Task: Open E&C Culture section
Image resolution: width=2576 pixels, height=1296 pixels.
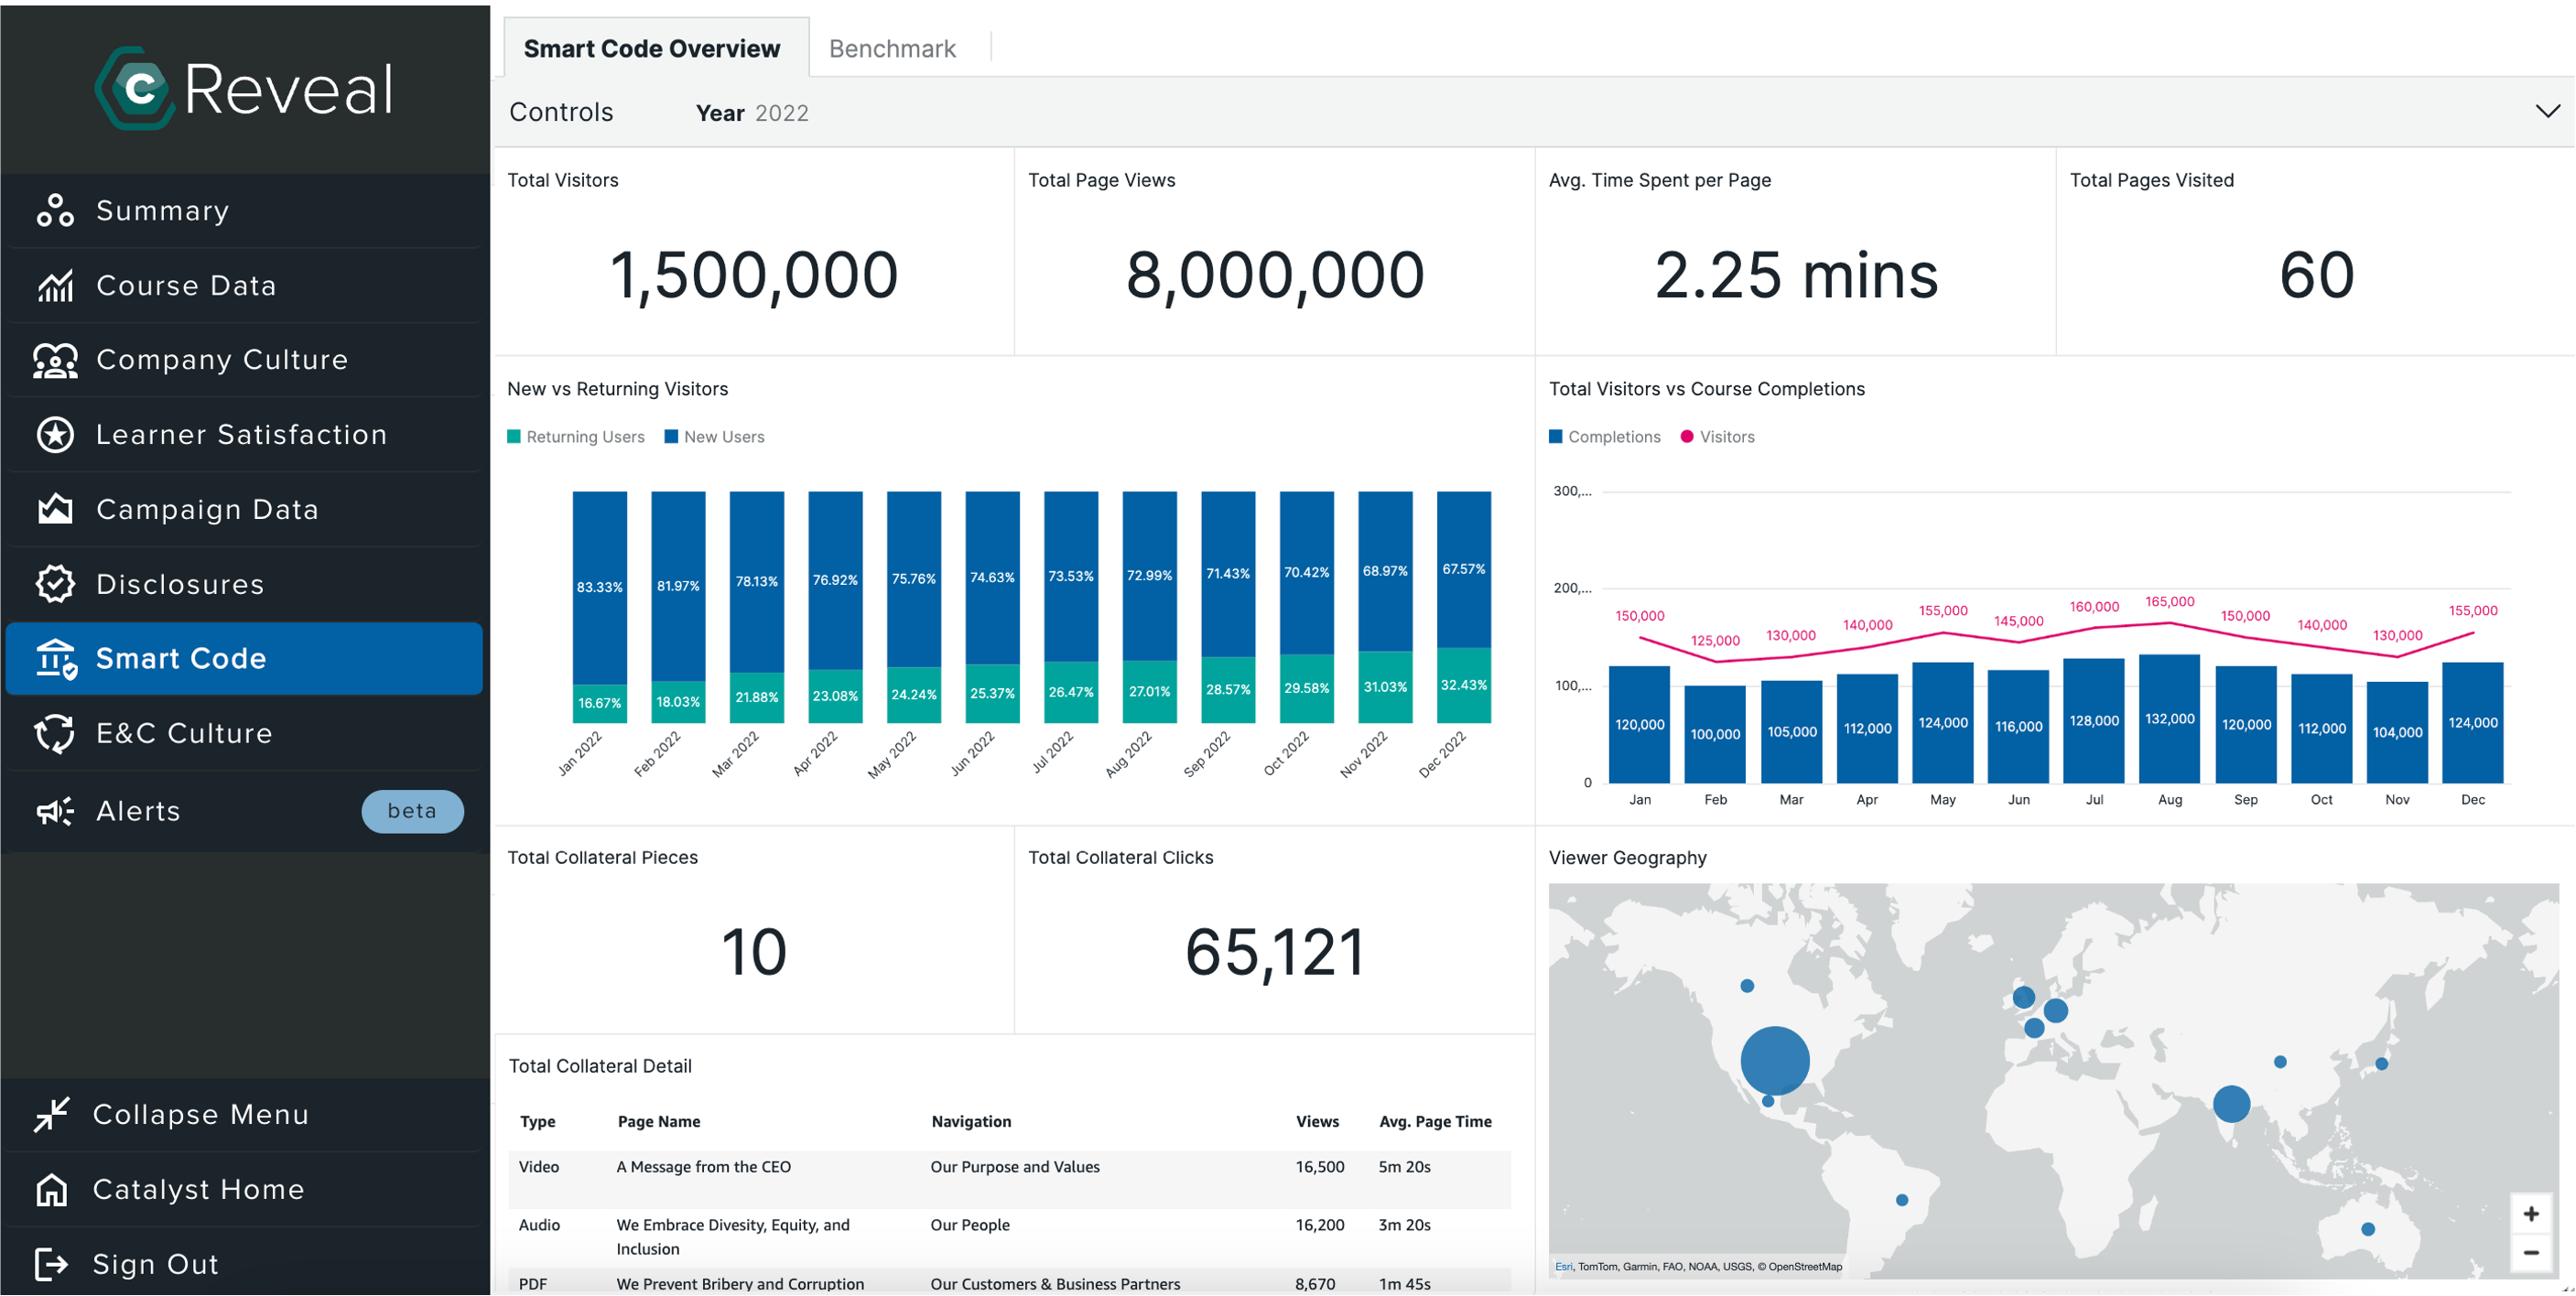Action: coord(244,734)
